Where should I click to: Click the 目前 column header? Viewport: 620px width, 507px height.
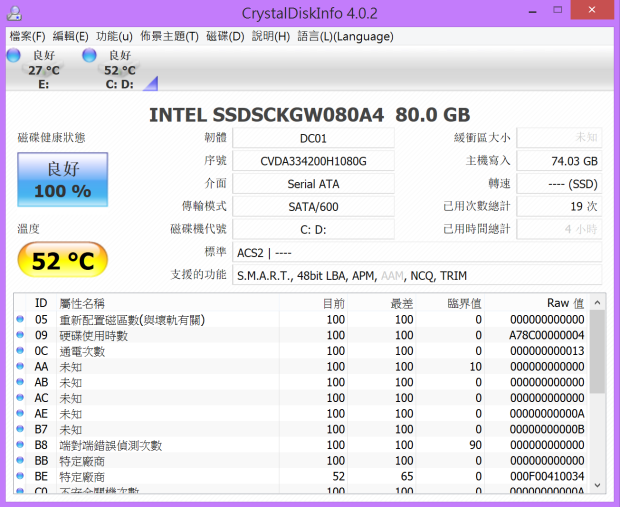coord(314,303)
